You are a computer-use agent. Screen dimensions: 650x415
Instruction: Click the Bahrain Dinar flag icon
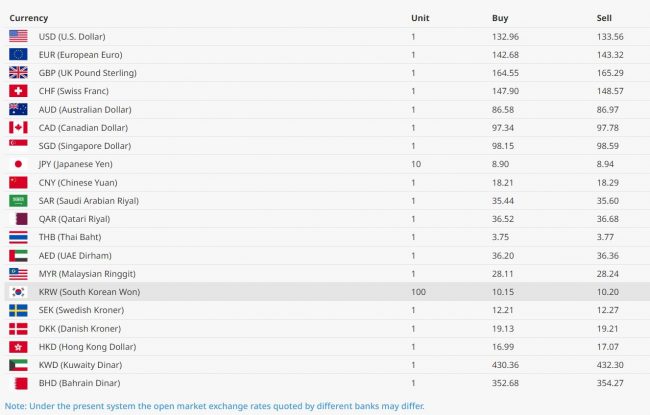coord(18,383)
